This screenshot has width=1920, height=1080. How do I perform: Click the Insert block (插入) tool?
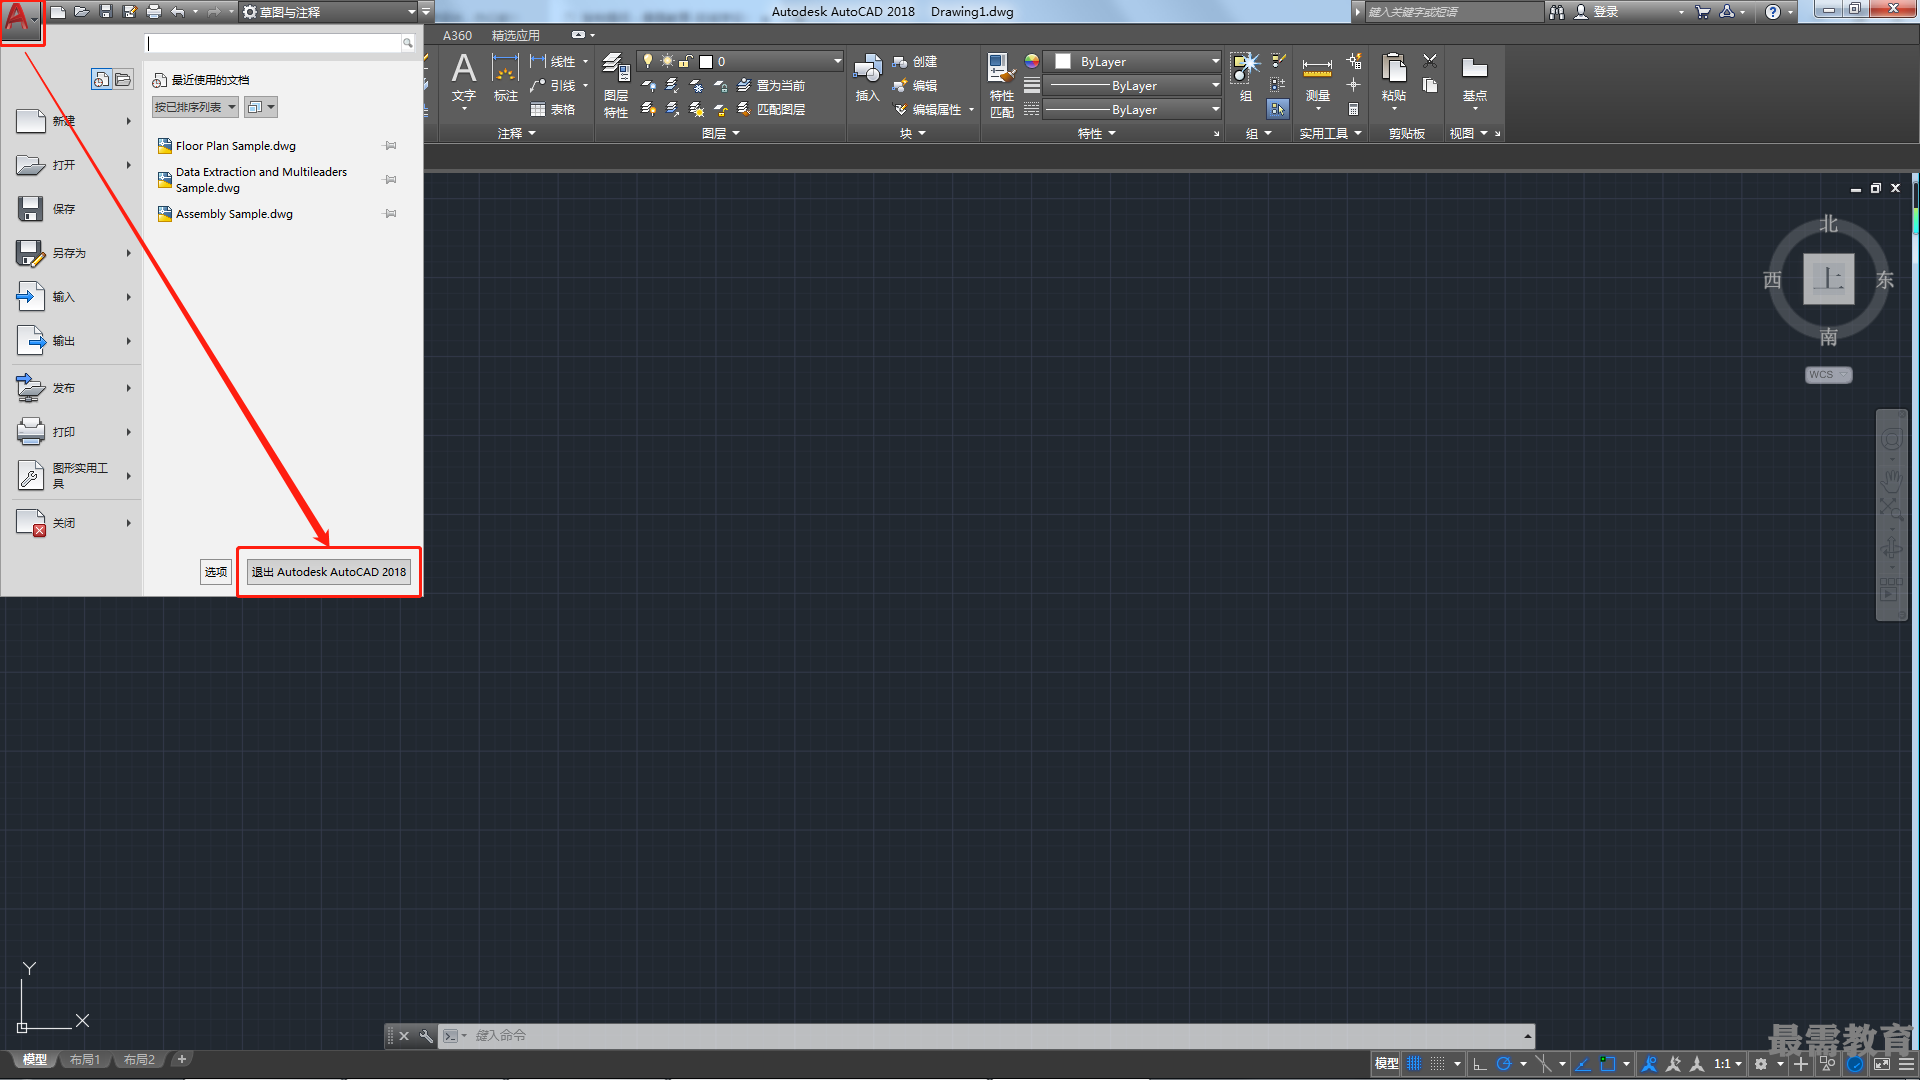tap(867, 79)
